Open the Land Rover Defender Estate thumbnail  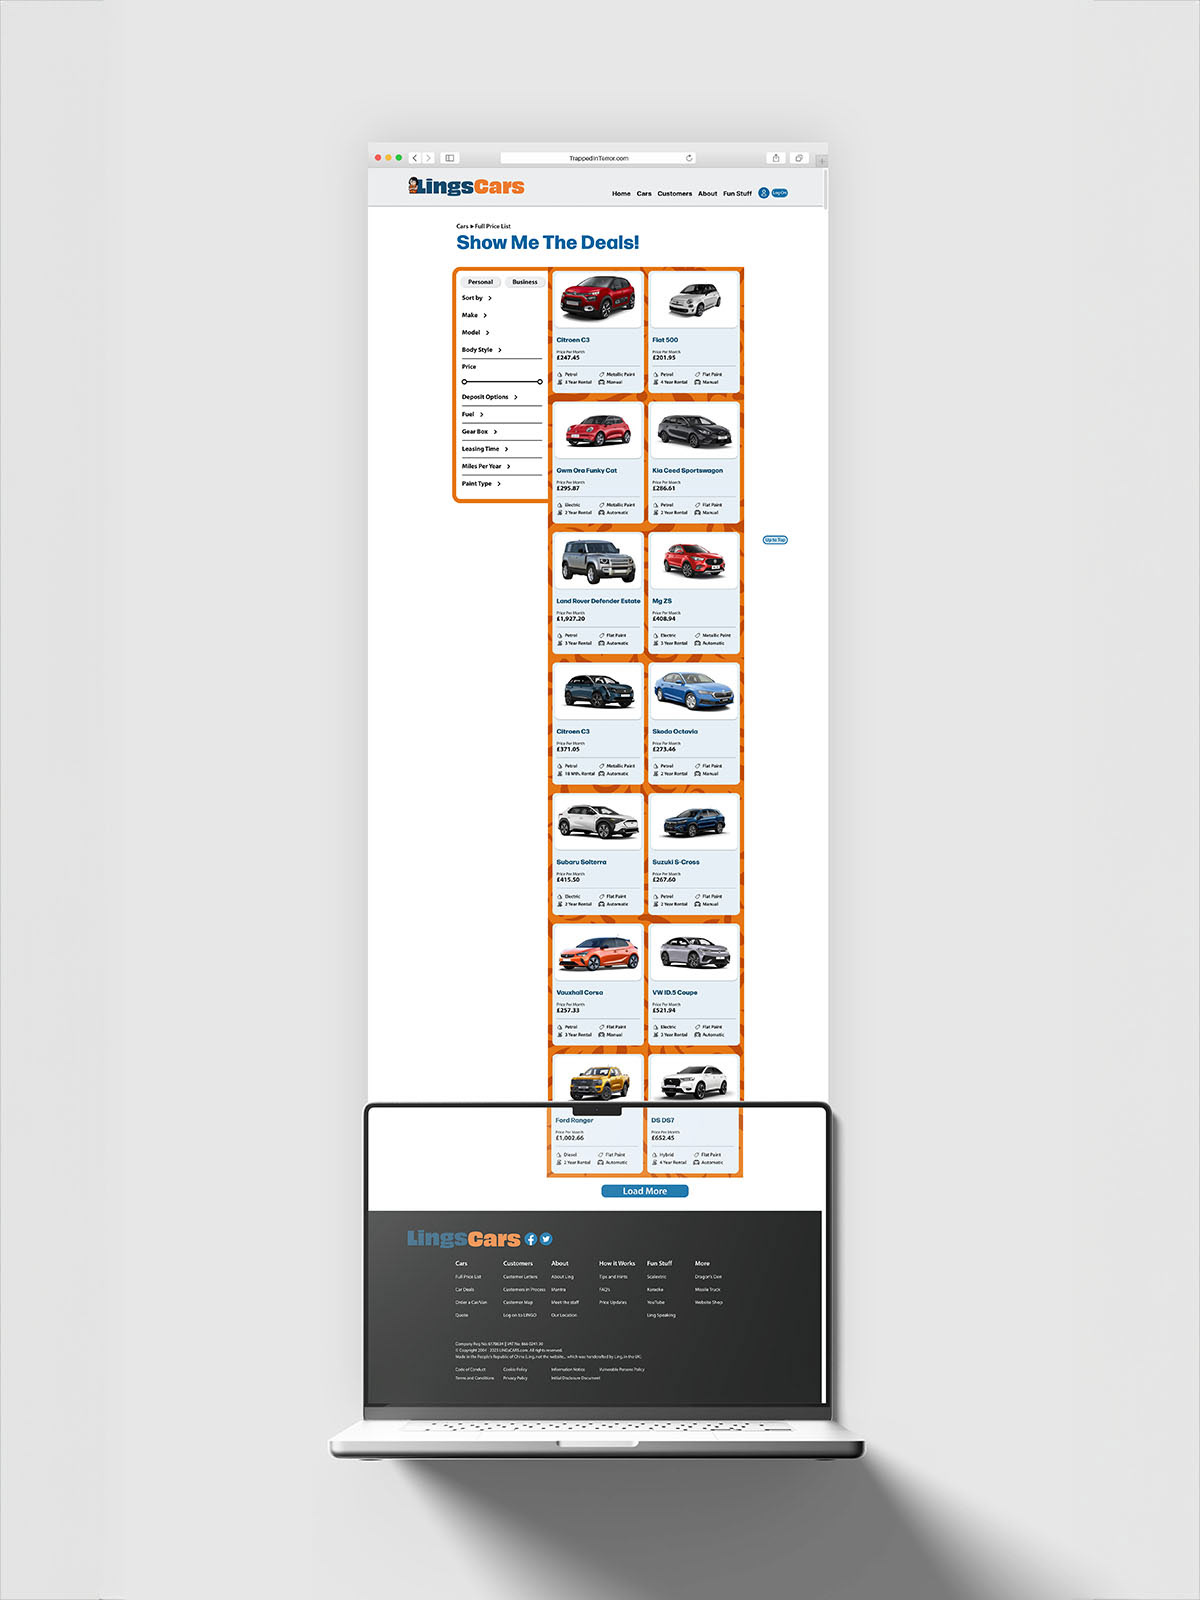point(598,559)
